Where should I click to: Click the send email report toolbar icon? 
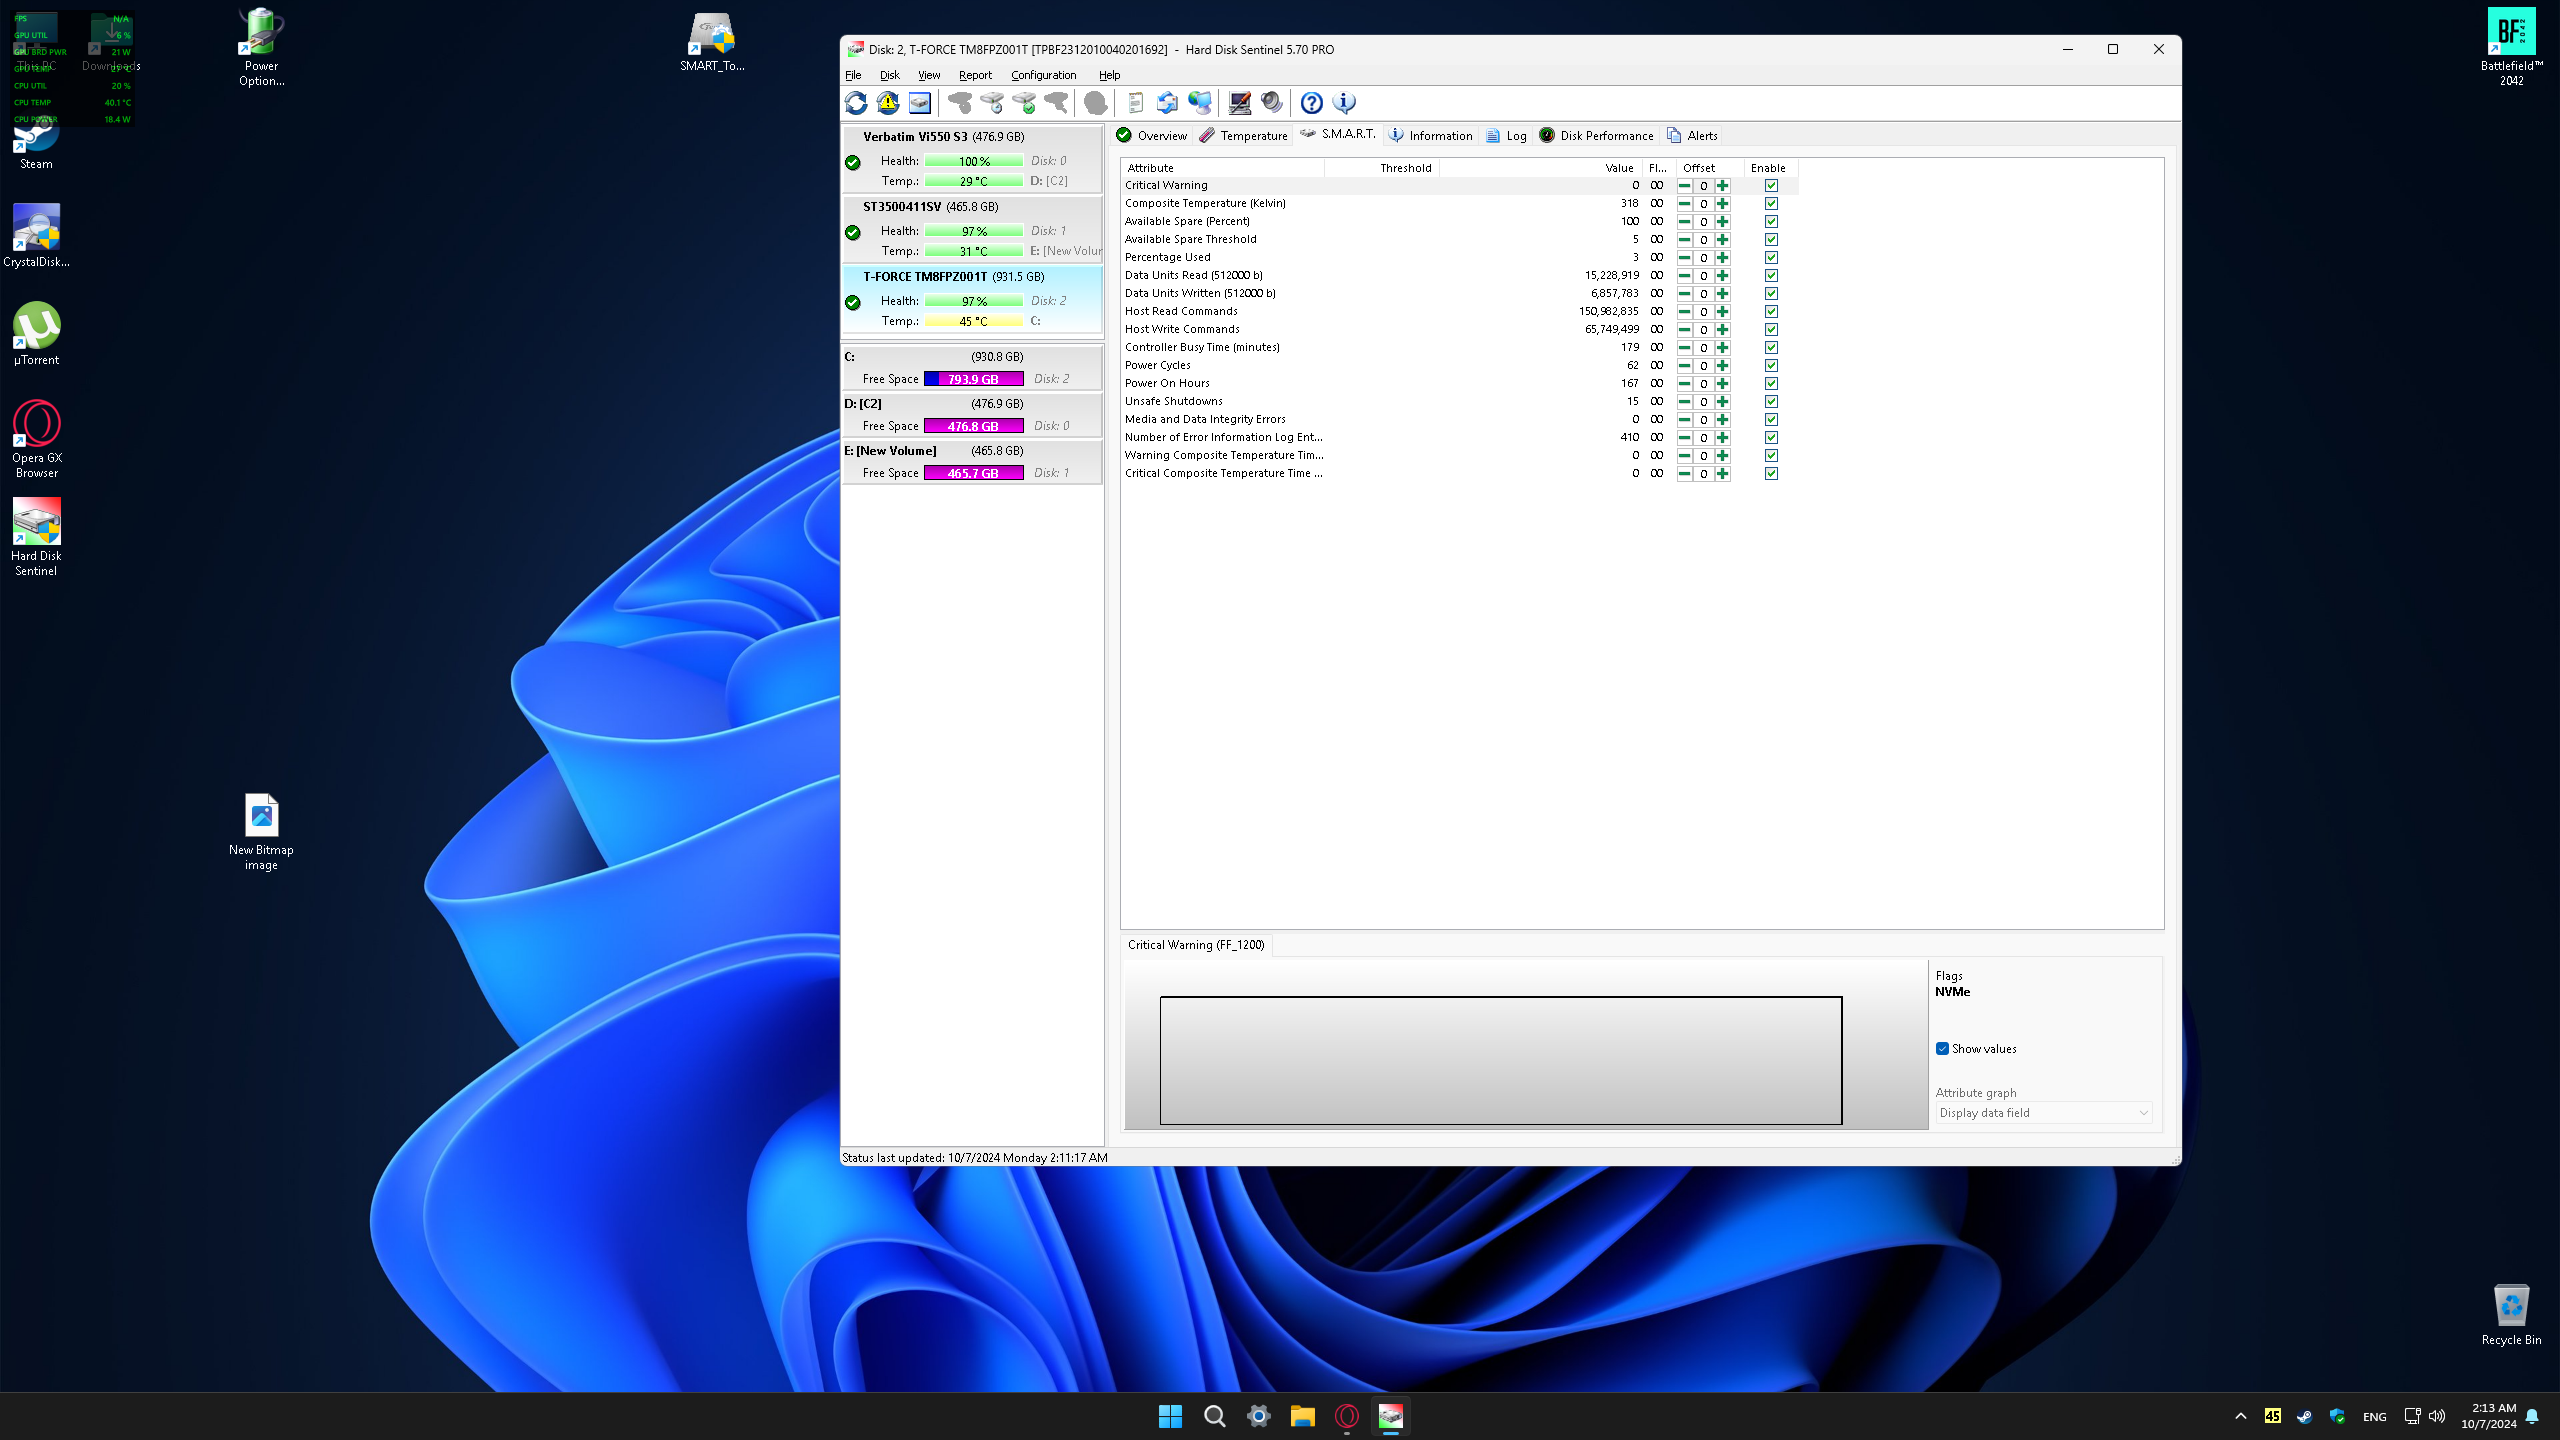1167,103
